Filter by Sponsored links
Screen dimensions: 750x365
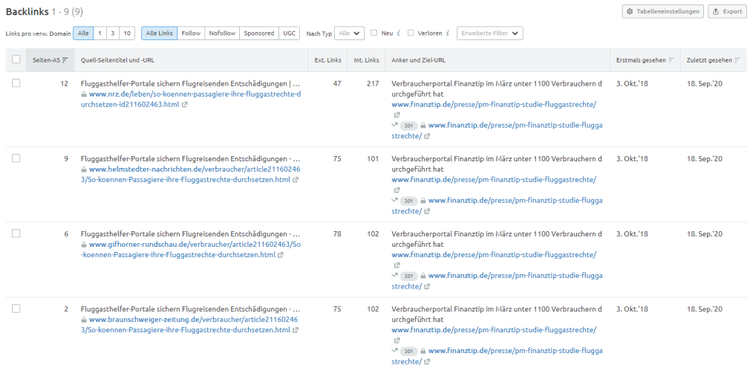259,33
